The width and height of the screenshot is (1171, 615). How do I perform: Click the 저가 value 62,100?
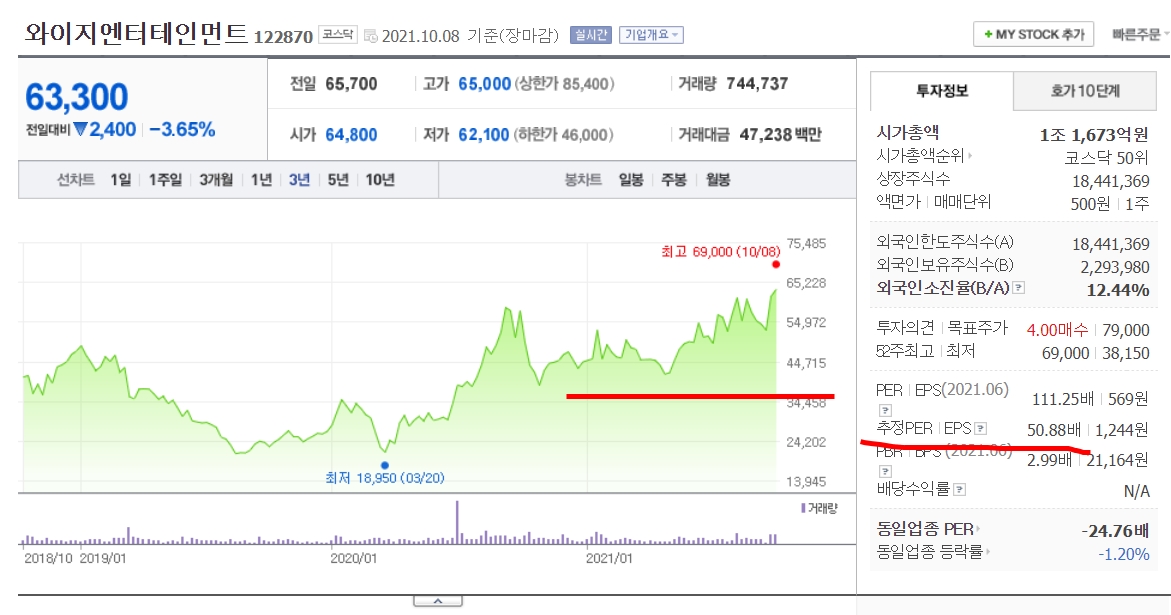tap(483, 135)
